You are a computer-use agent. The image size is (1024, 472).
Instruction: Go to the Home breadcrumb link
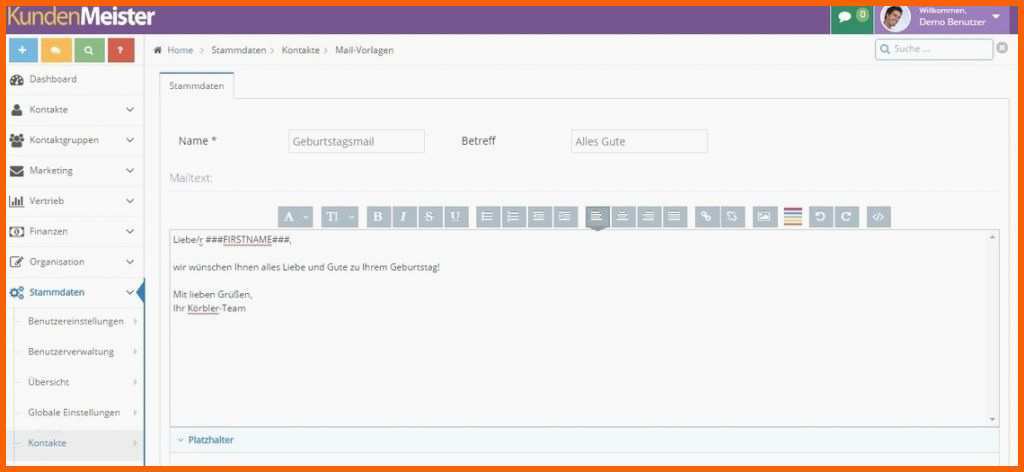point(180,50)
